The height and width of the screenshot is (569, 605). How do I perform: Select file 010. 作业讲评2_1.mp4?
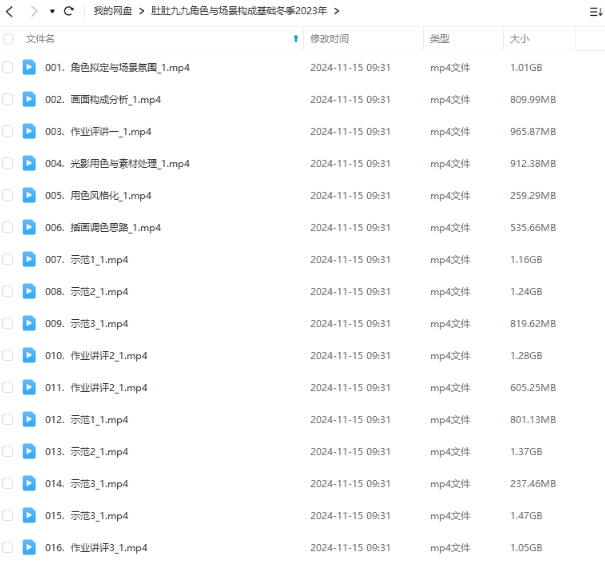click(96, 356)
